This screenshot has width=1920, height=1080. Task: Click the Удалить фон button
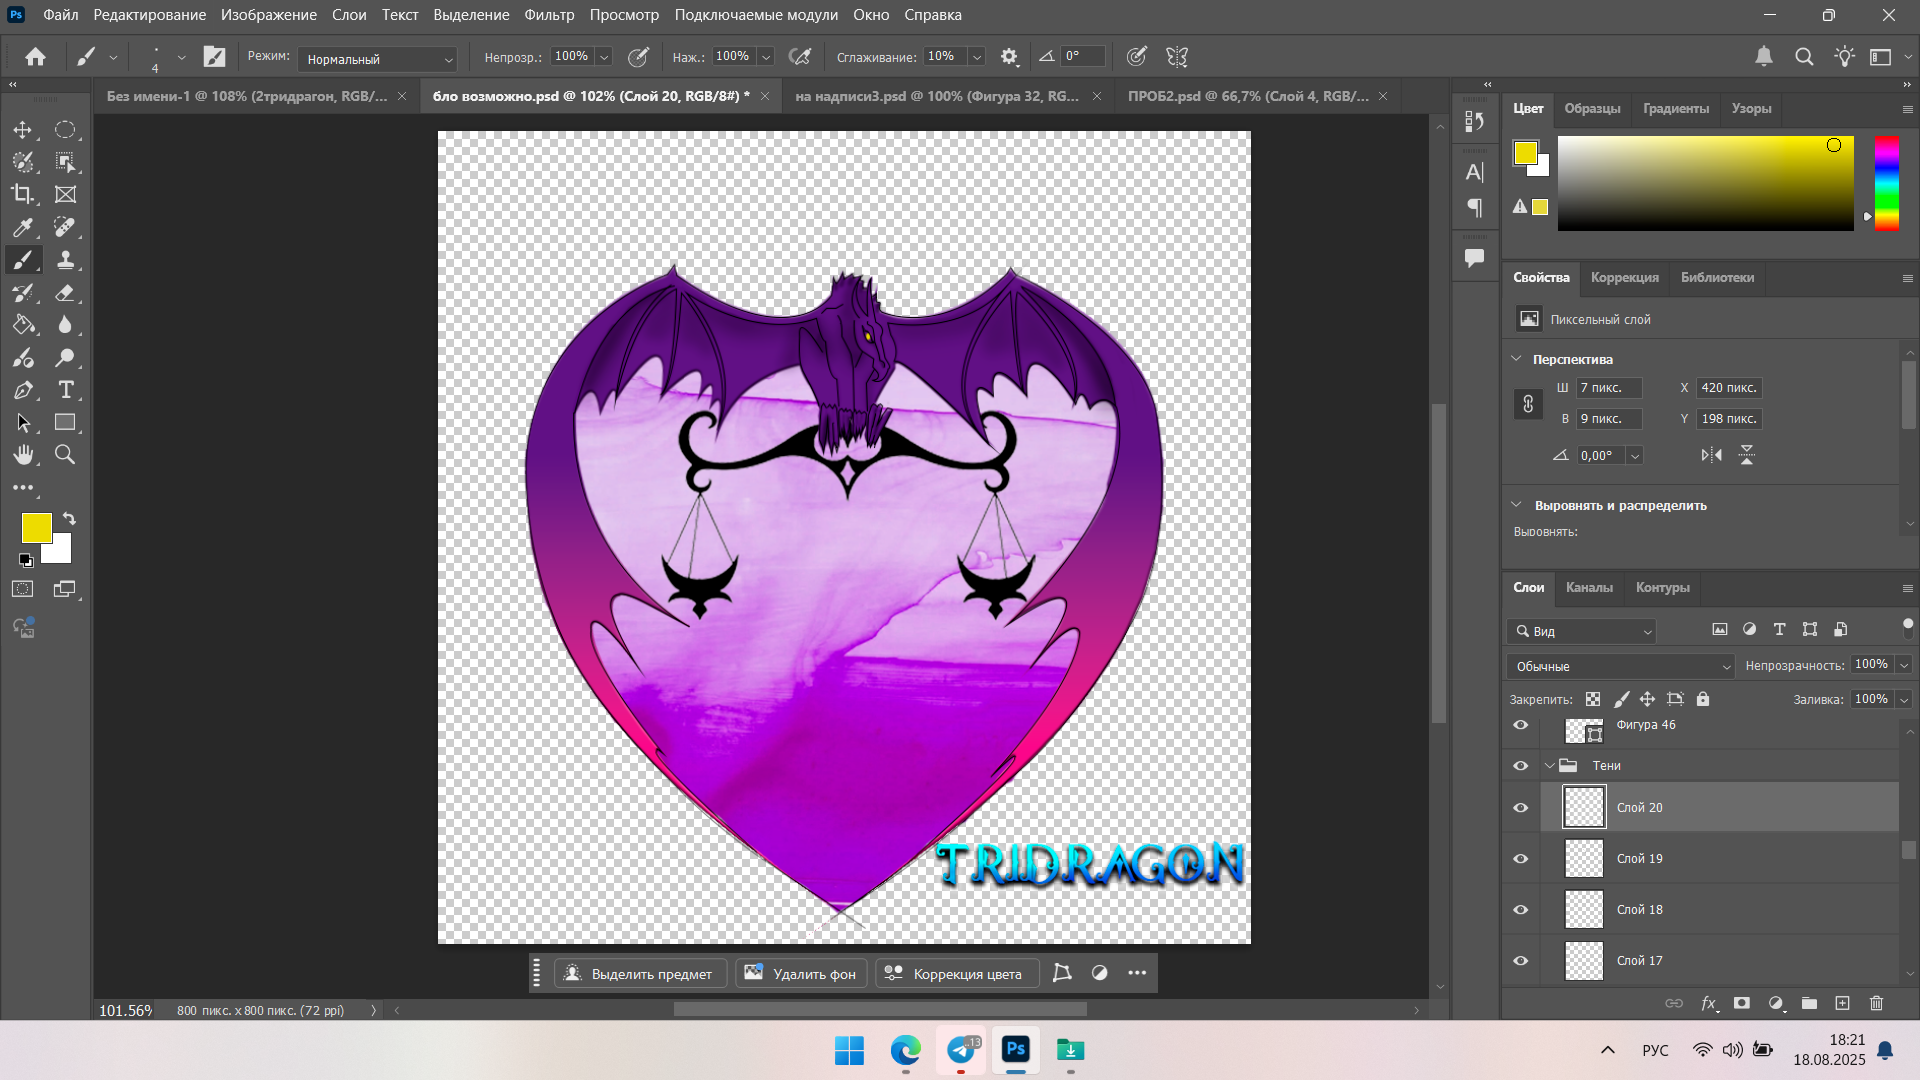(801, 973)
